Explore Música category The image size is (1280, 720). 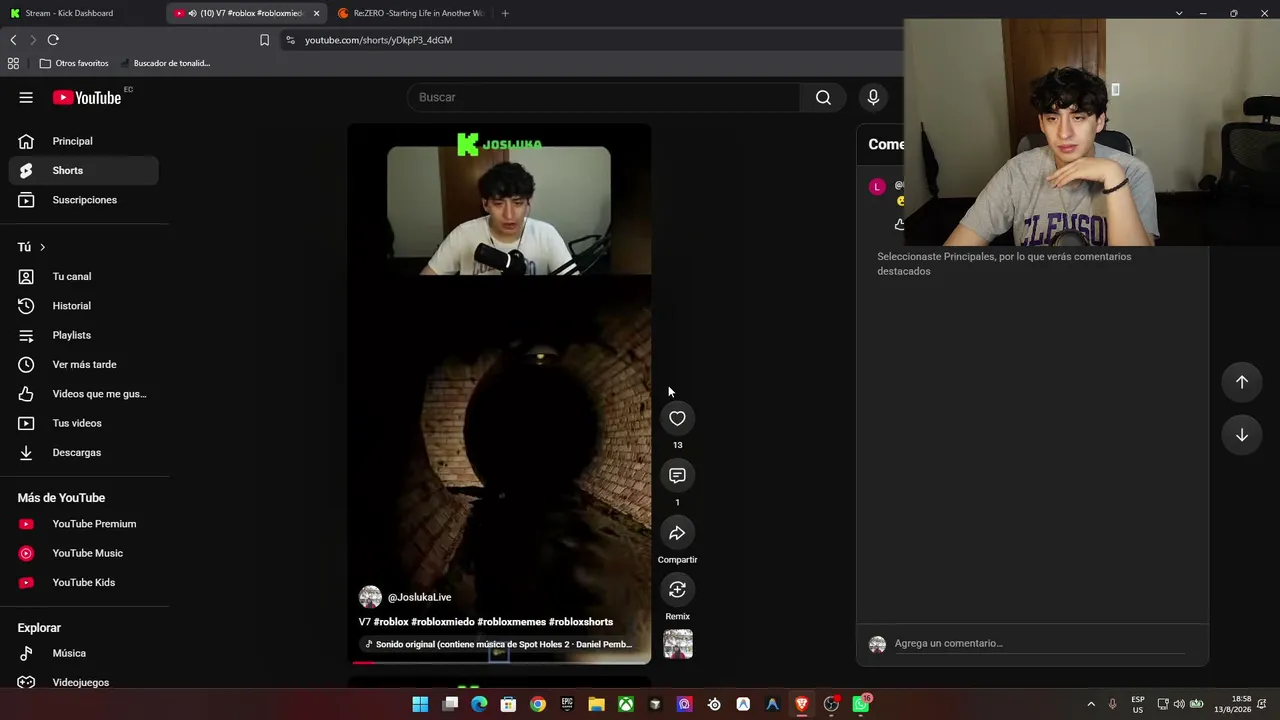84,653
